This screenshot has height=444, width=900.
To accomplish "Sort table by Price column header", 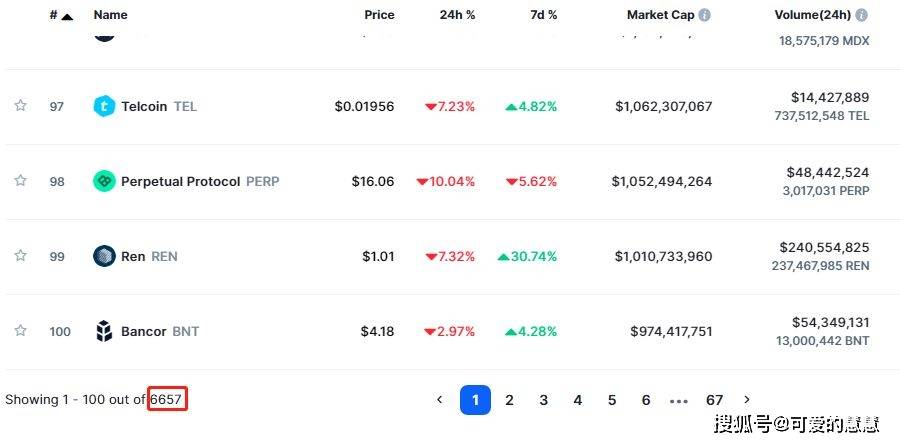I will click(379, 15).
